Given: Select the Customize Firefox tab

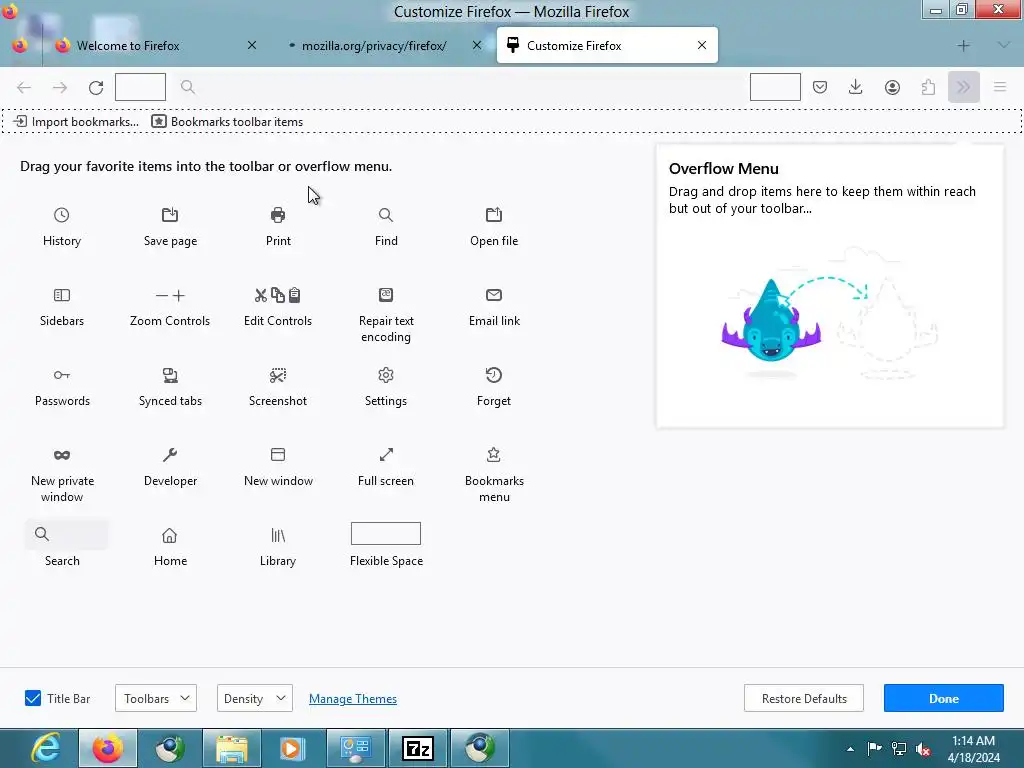Looking at the screenshot, I should point(607,45).
